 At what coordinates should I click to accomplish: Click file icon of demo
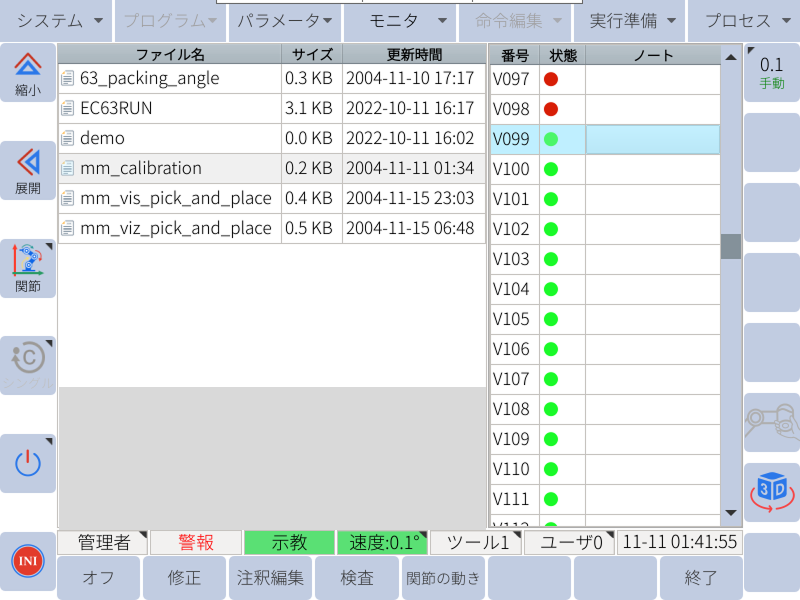pos(67,138)
